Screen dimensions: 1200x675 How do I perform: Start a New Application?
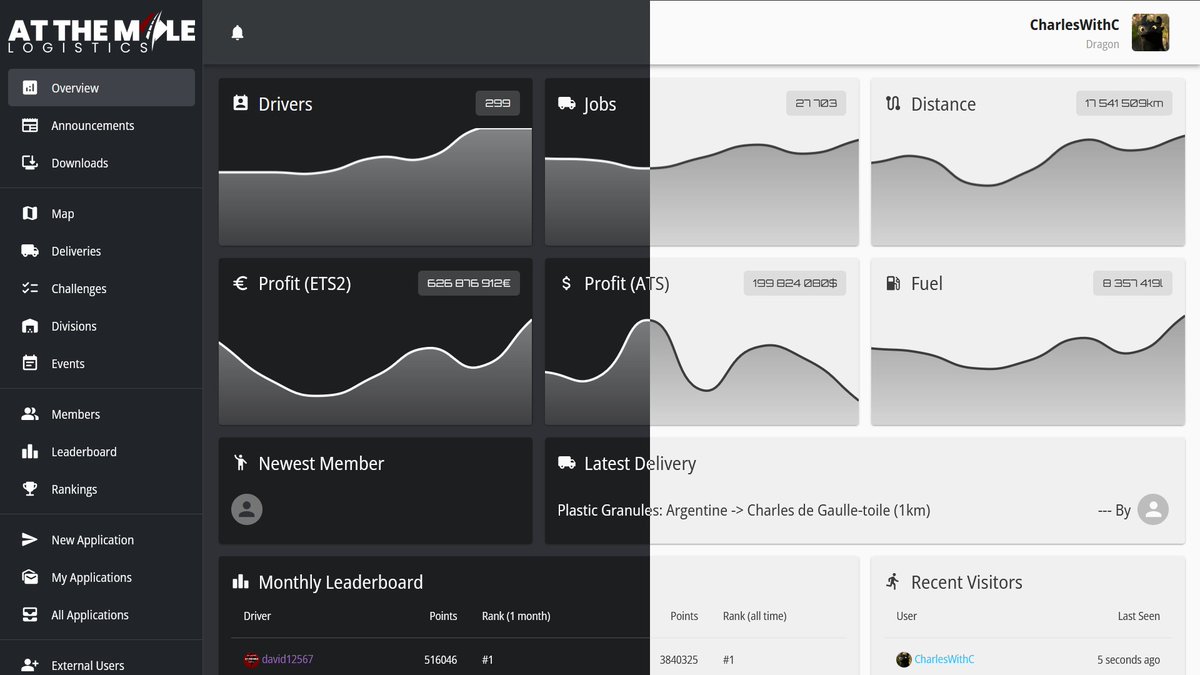click(101, 540)
